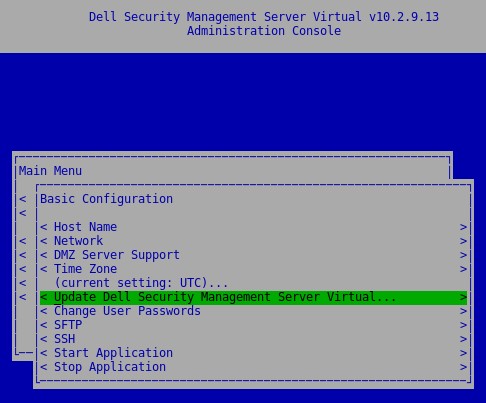This screenshot has height=403, width=486.
Task: Click right chevron on Network row
Action: tap(463, 241)
